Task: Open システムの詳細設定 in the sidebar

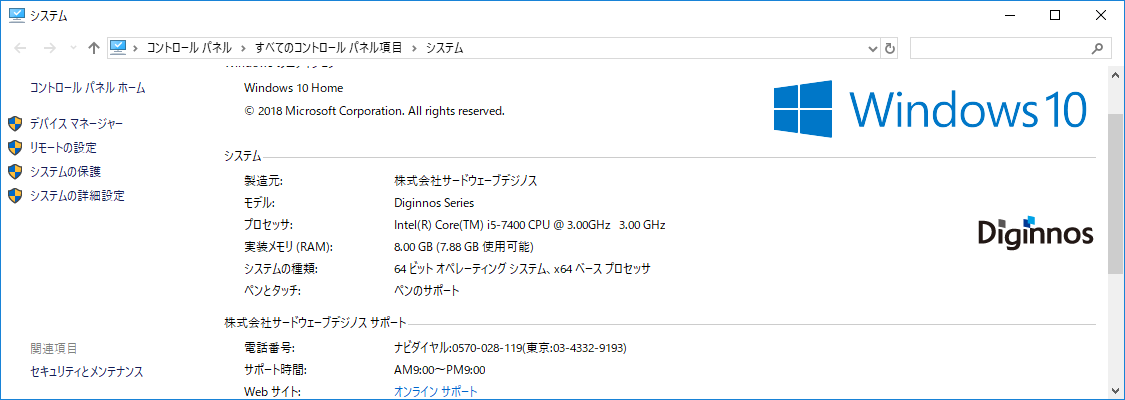Action: (77, 196)
